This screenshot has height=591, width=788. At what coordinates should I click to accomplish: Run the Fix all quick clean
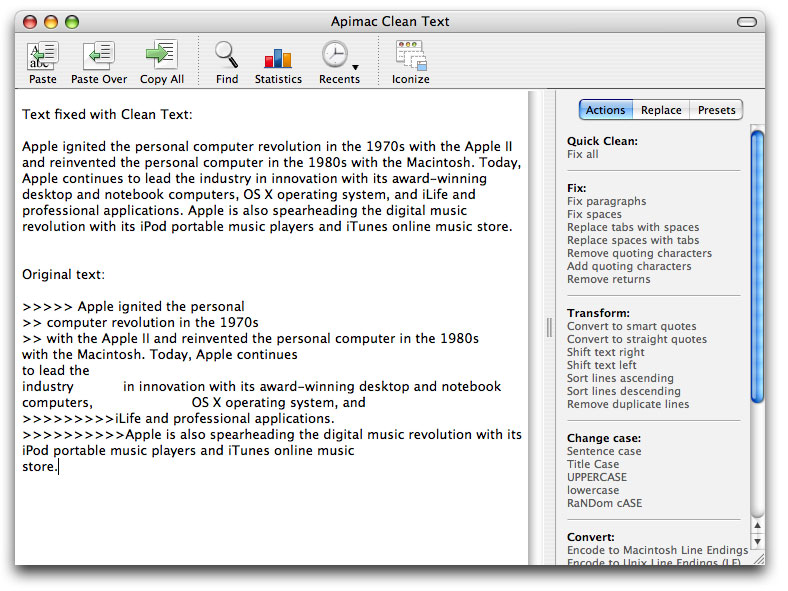582,154
